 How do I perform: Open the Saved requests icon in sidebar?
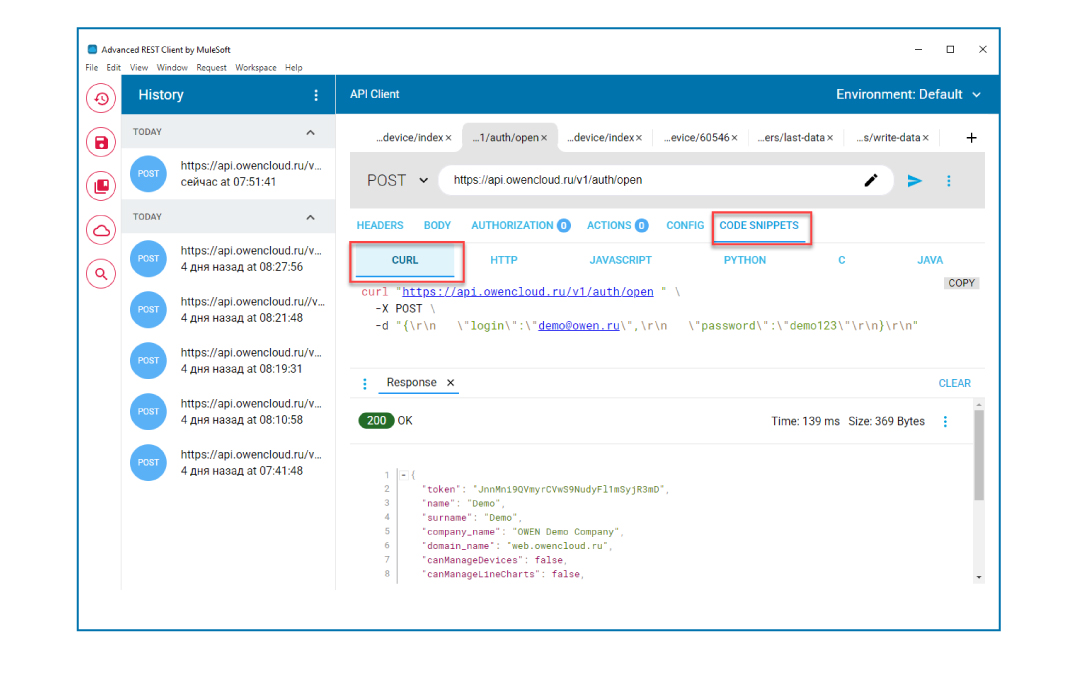point(101,142)
